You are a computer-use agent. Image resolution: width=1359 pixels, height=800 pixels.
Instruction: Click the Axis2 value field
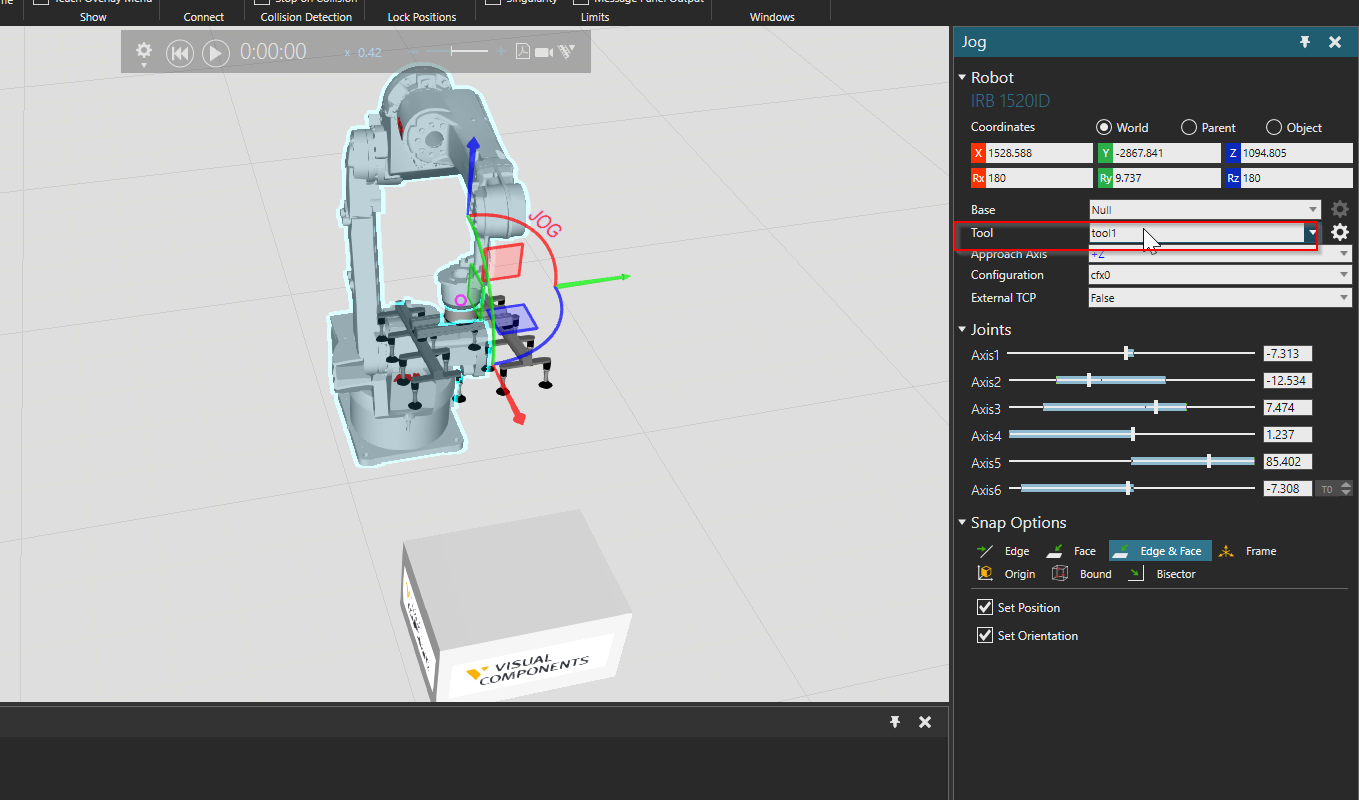click(x=1287, y=381)
